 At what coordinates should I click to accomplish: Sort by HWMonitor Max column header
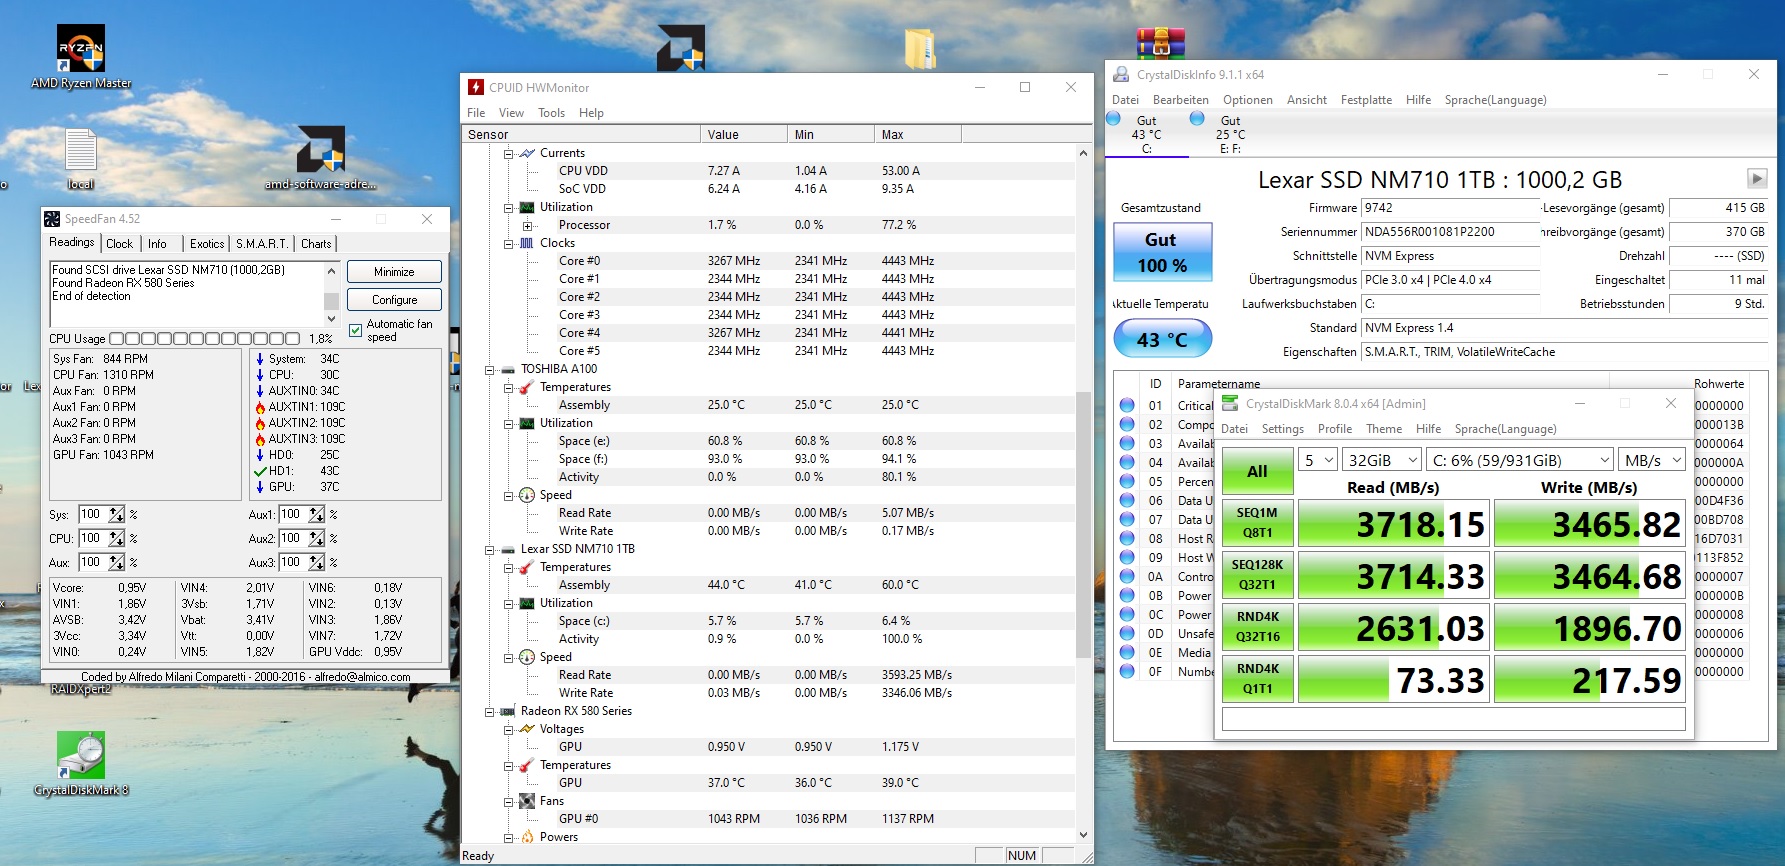(917, 134)
